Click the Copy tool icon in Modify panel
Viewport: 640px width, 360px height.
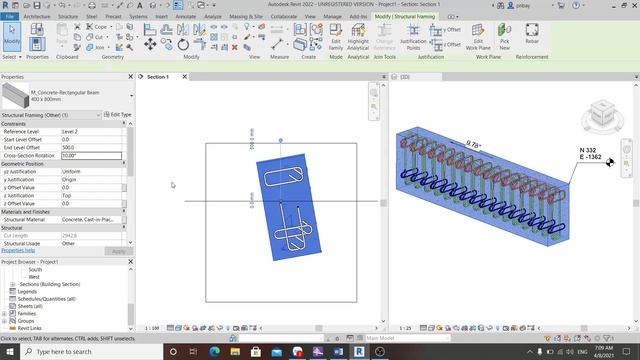tap(166, 44)
